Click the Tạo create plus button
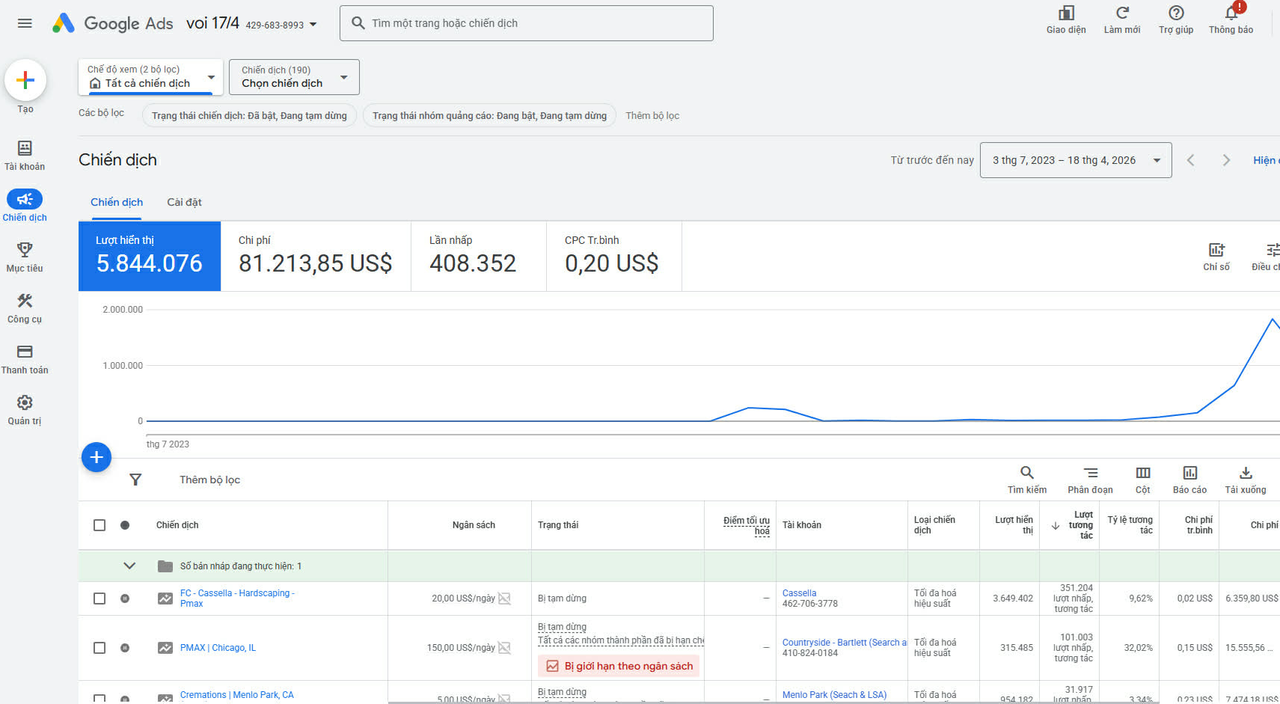The height and width of the screenshot is (704, 1280). click(25, 81)
